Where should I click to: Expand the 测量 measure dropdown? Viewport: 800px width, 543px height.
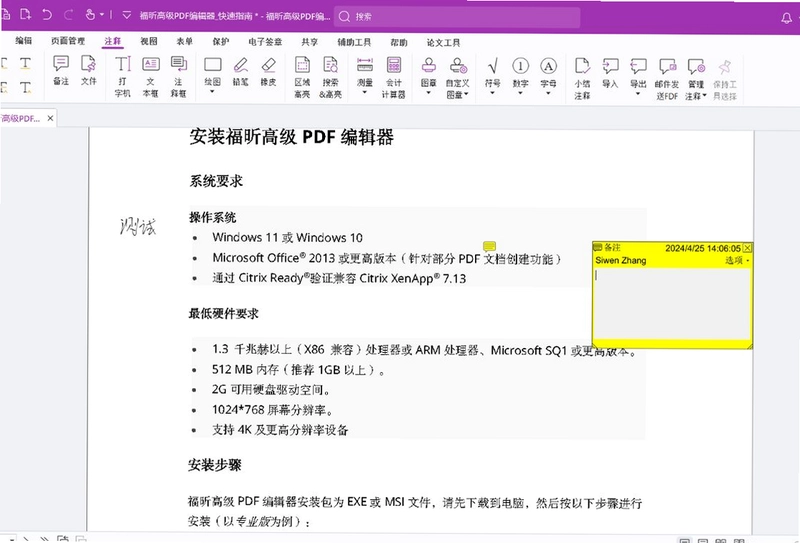(x=364, y=92)
